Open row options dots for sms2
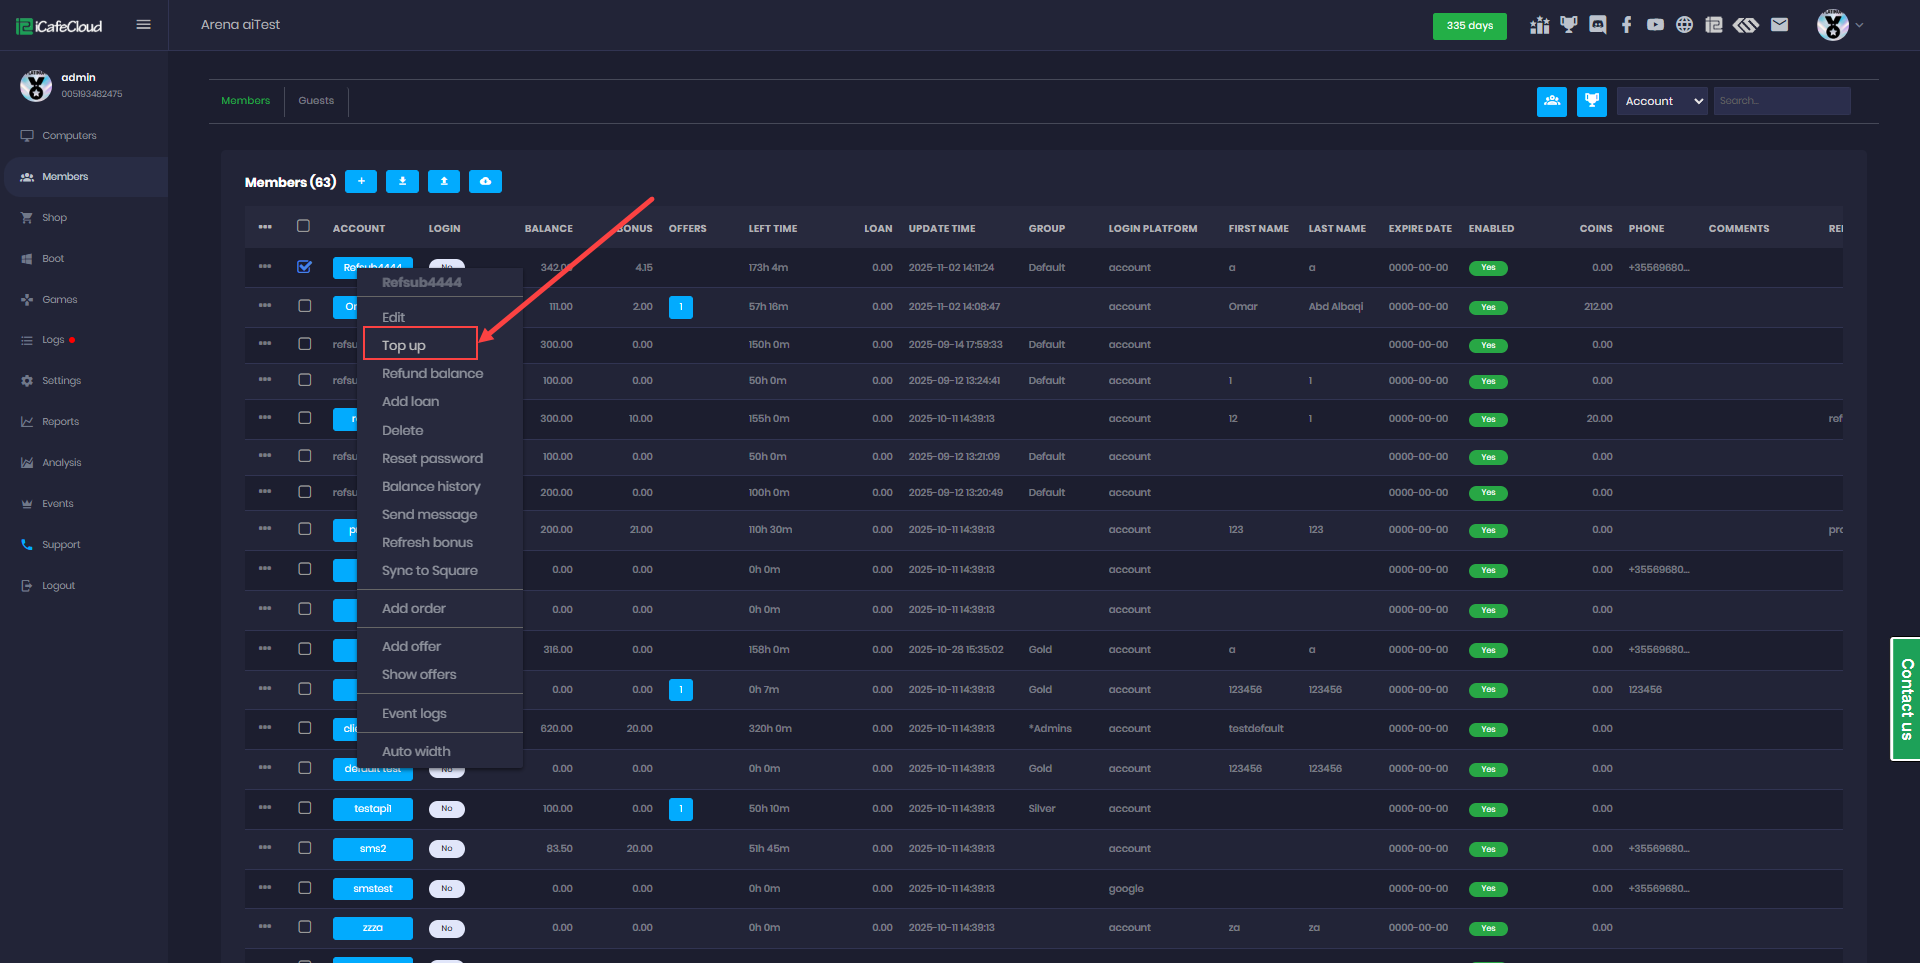The image size is (1920, 963). pyautogui.click(x=265, y=848)
